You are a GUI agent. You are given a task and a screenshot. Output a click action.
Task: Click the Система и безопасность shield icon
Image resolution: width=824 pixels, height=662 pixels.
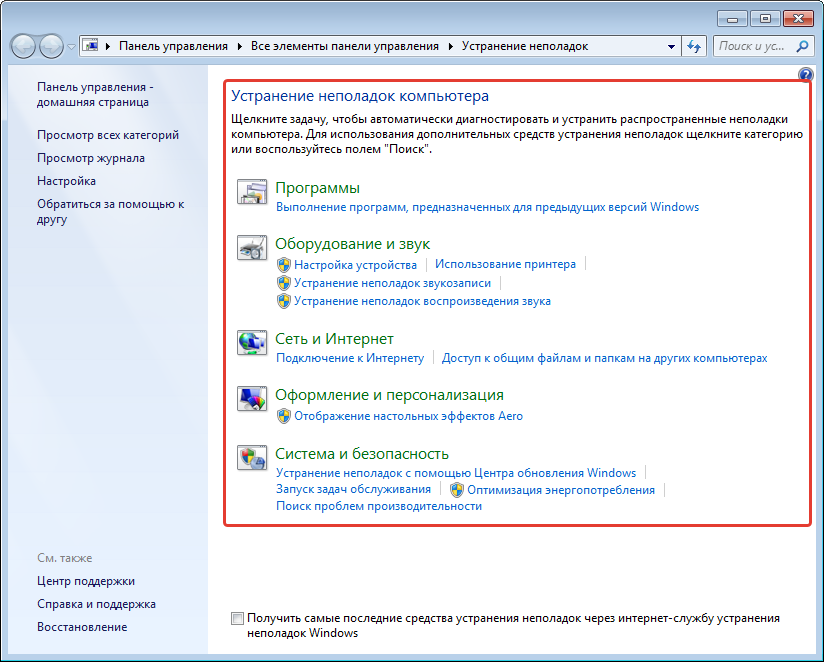[x=252, y=458]
